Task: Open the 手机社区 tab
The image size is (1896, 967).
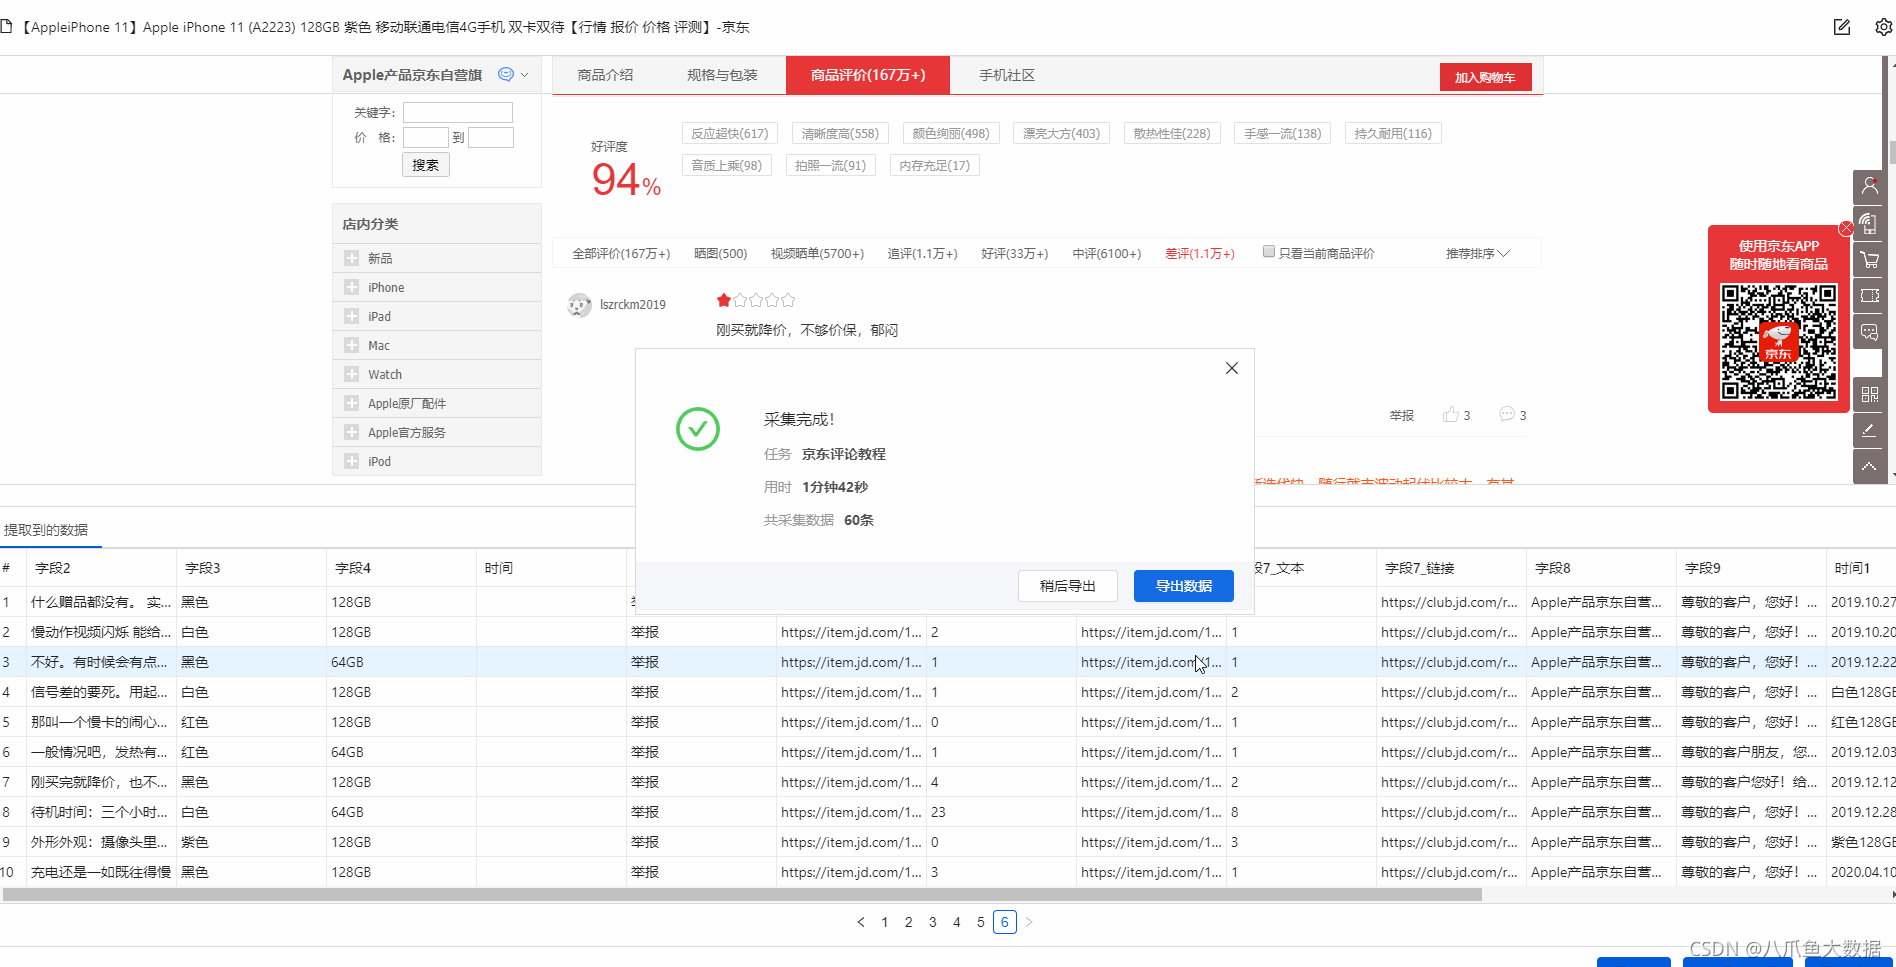Action: pyautogui.click(x=1007, y=75)
